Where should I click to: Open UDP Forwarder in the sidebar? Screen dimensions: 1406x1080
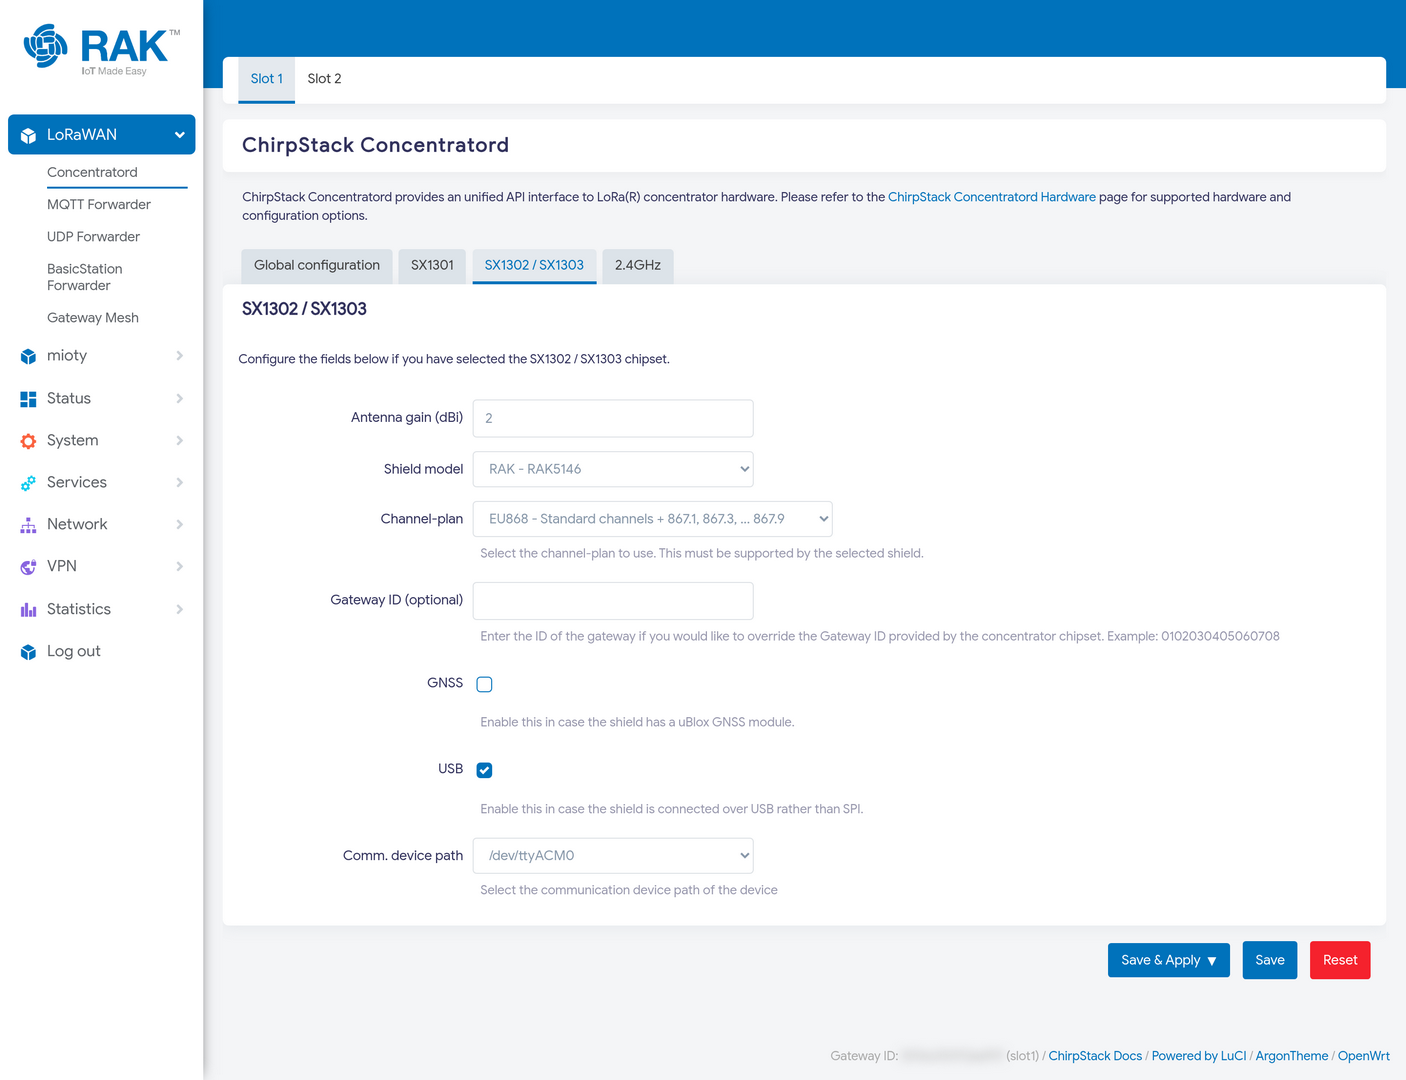93,237
